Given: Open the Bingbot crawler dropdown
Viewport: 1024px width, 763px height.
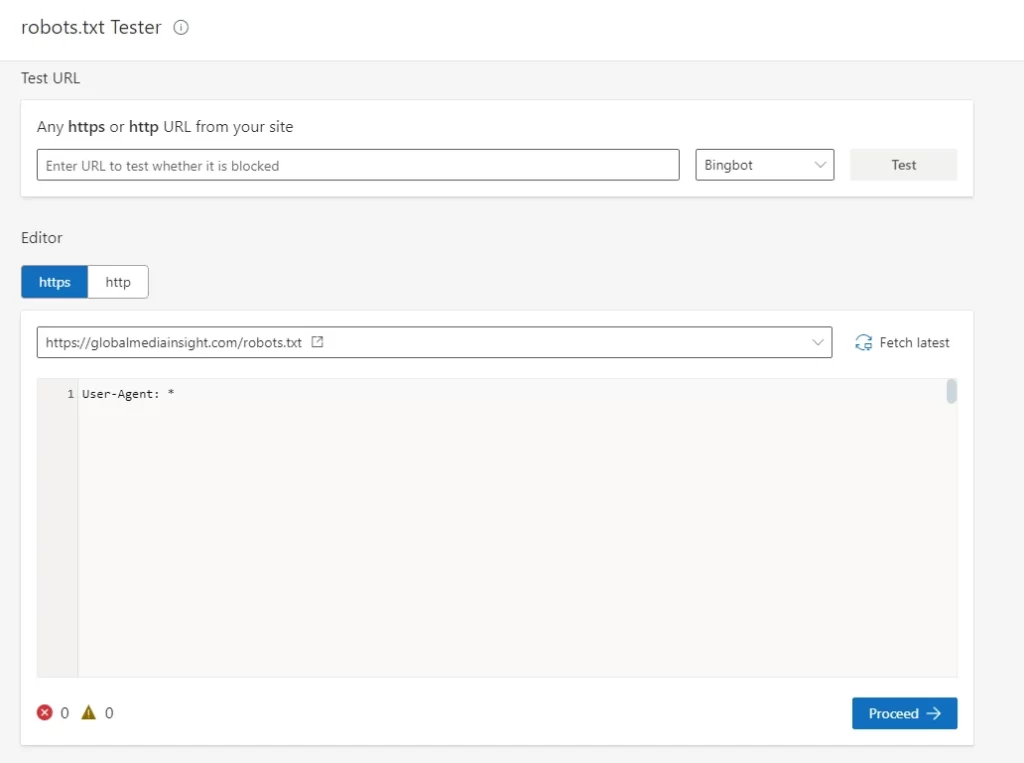Looking at the screenshot, I should click(764, 165).
